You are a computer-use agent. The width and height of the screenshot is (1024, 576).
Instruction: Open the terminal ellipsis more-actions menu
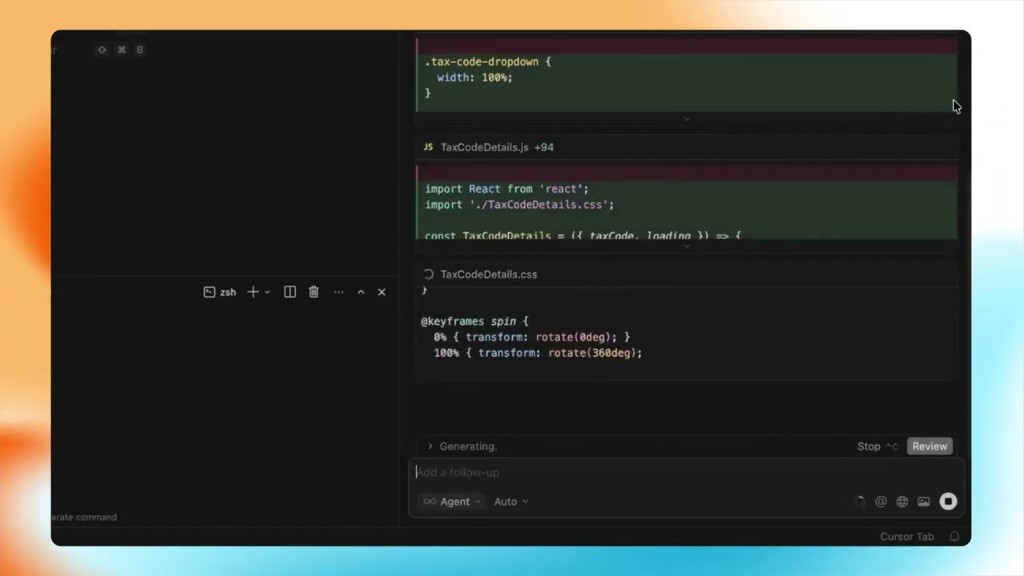[x=339, y=292]
